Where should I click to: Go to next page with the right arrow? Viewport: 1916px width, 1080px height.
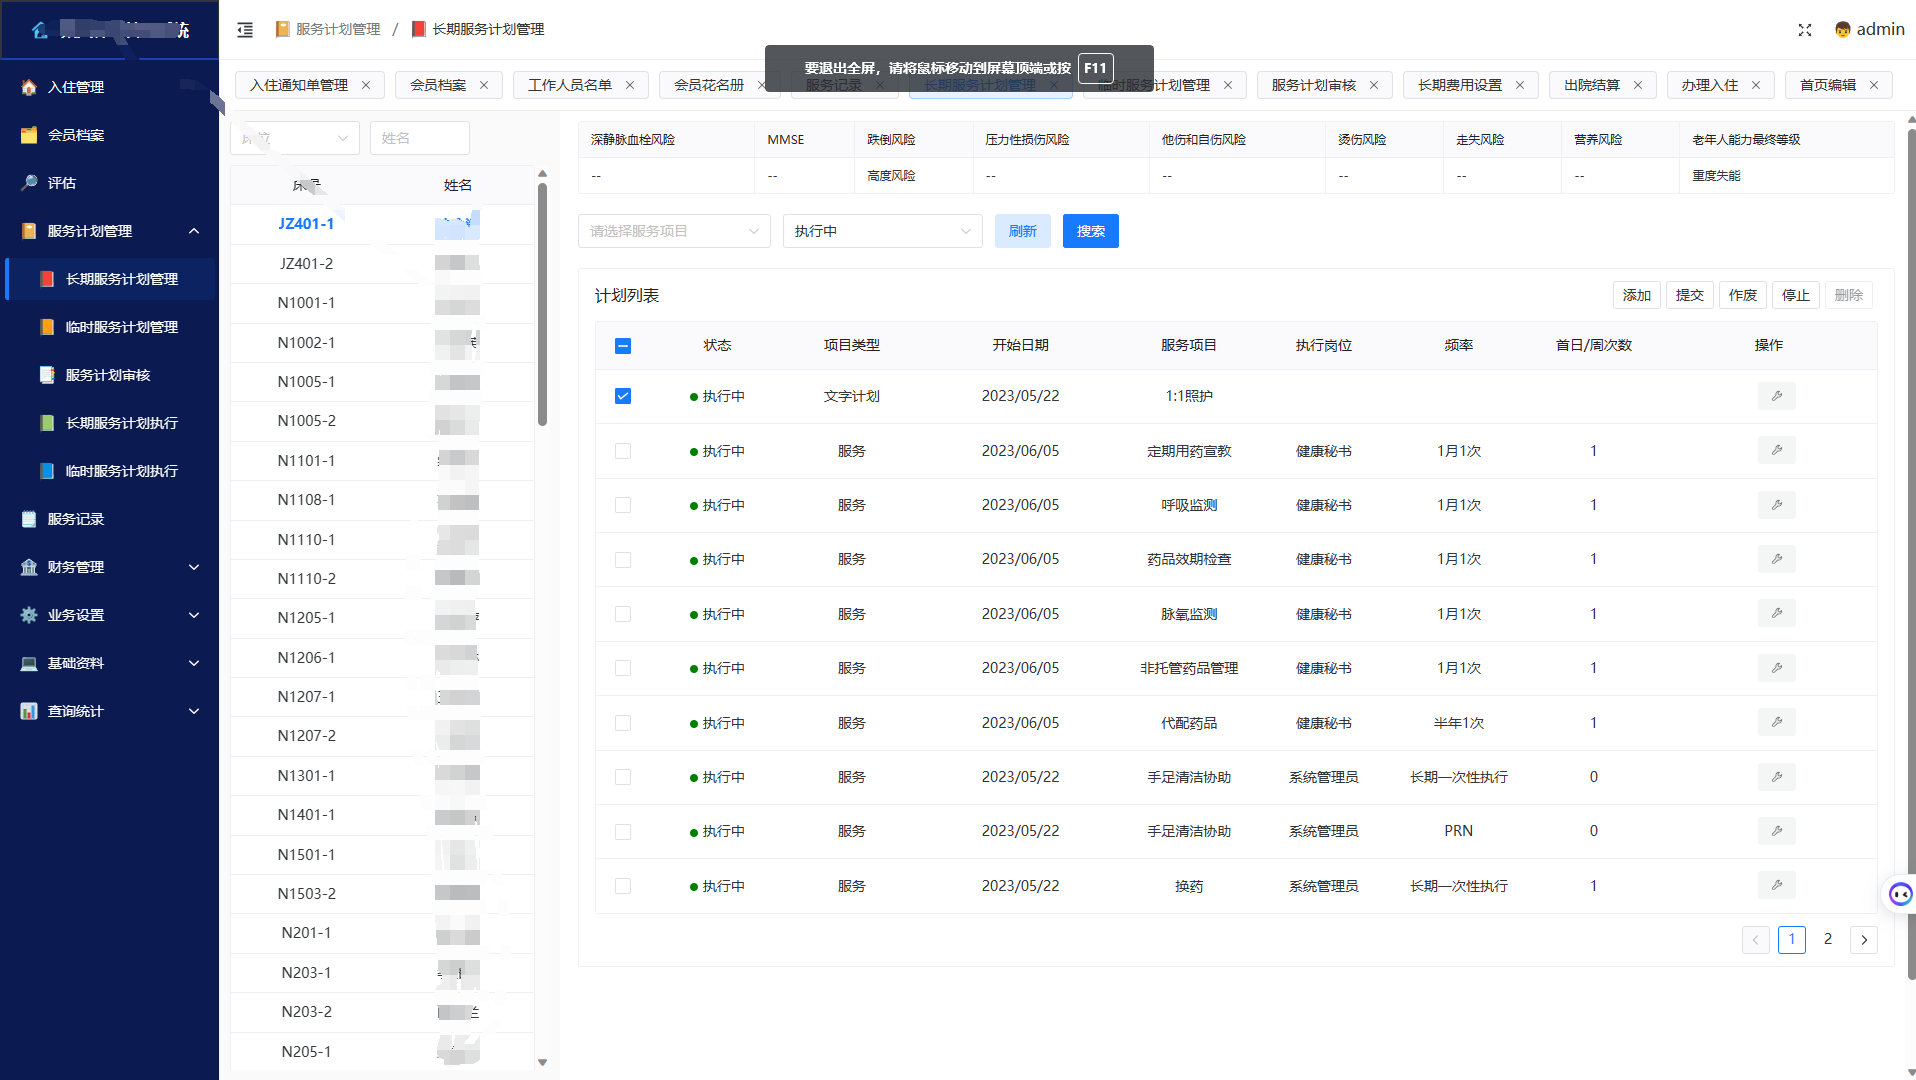click(x=1864, y=940)
